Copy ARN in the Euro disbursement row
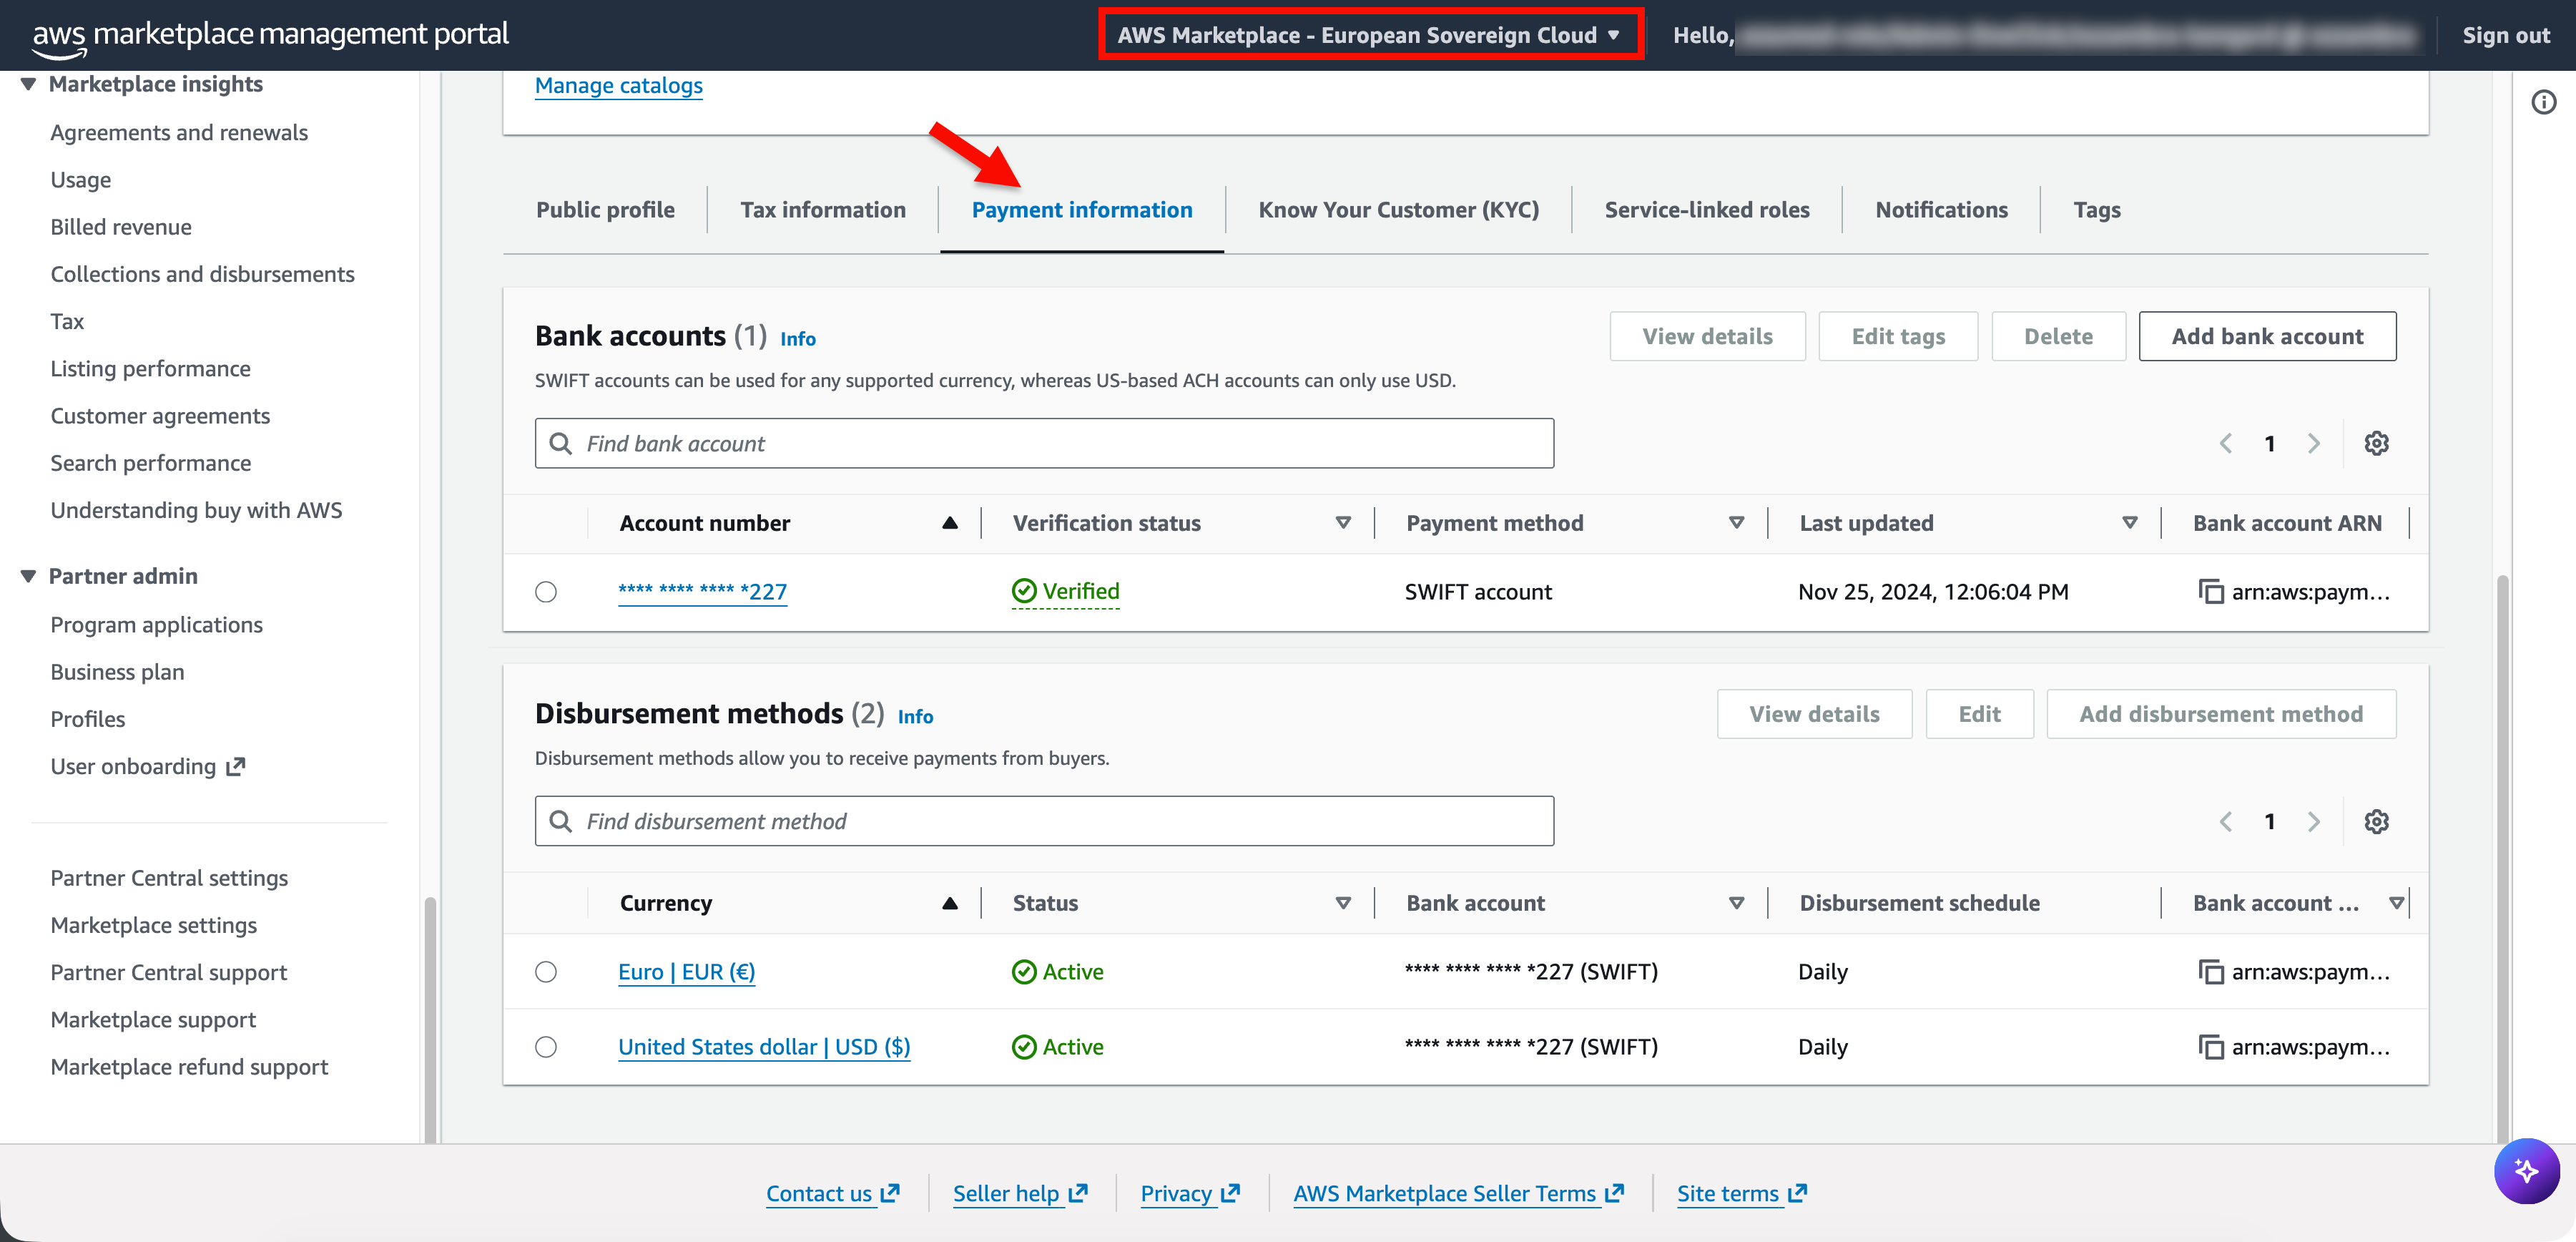Screen dimensions: 2576x1242 point(2210,971)
